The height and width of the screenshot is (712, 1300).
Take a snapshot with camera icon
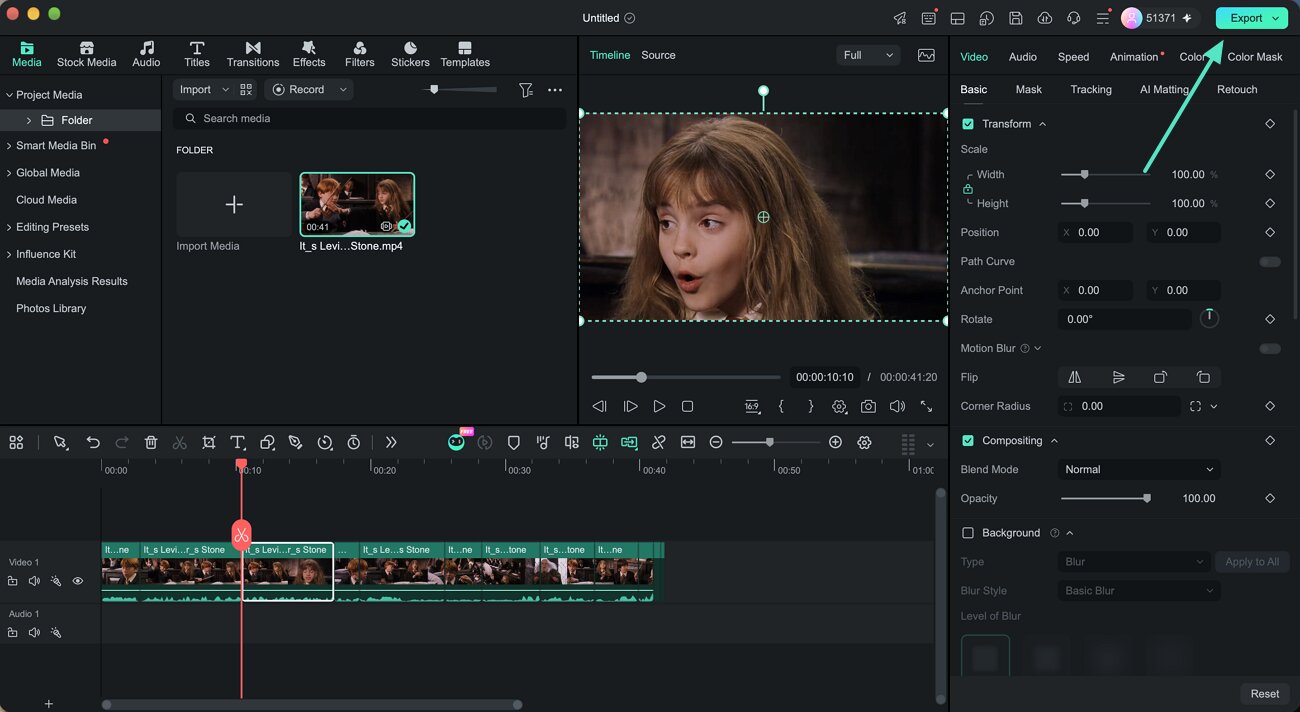(x=868, y=406)
